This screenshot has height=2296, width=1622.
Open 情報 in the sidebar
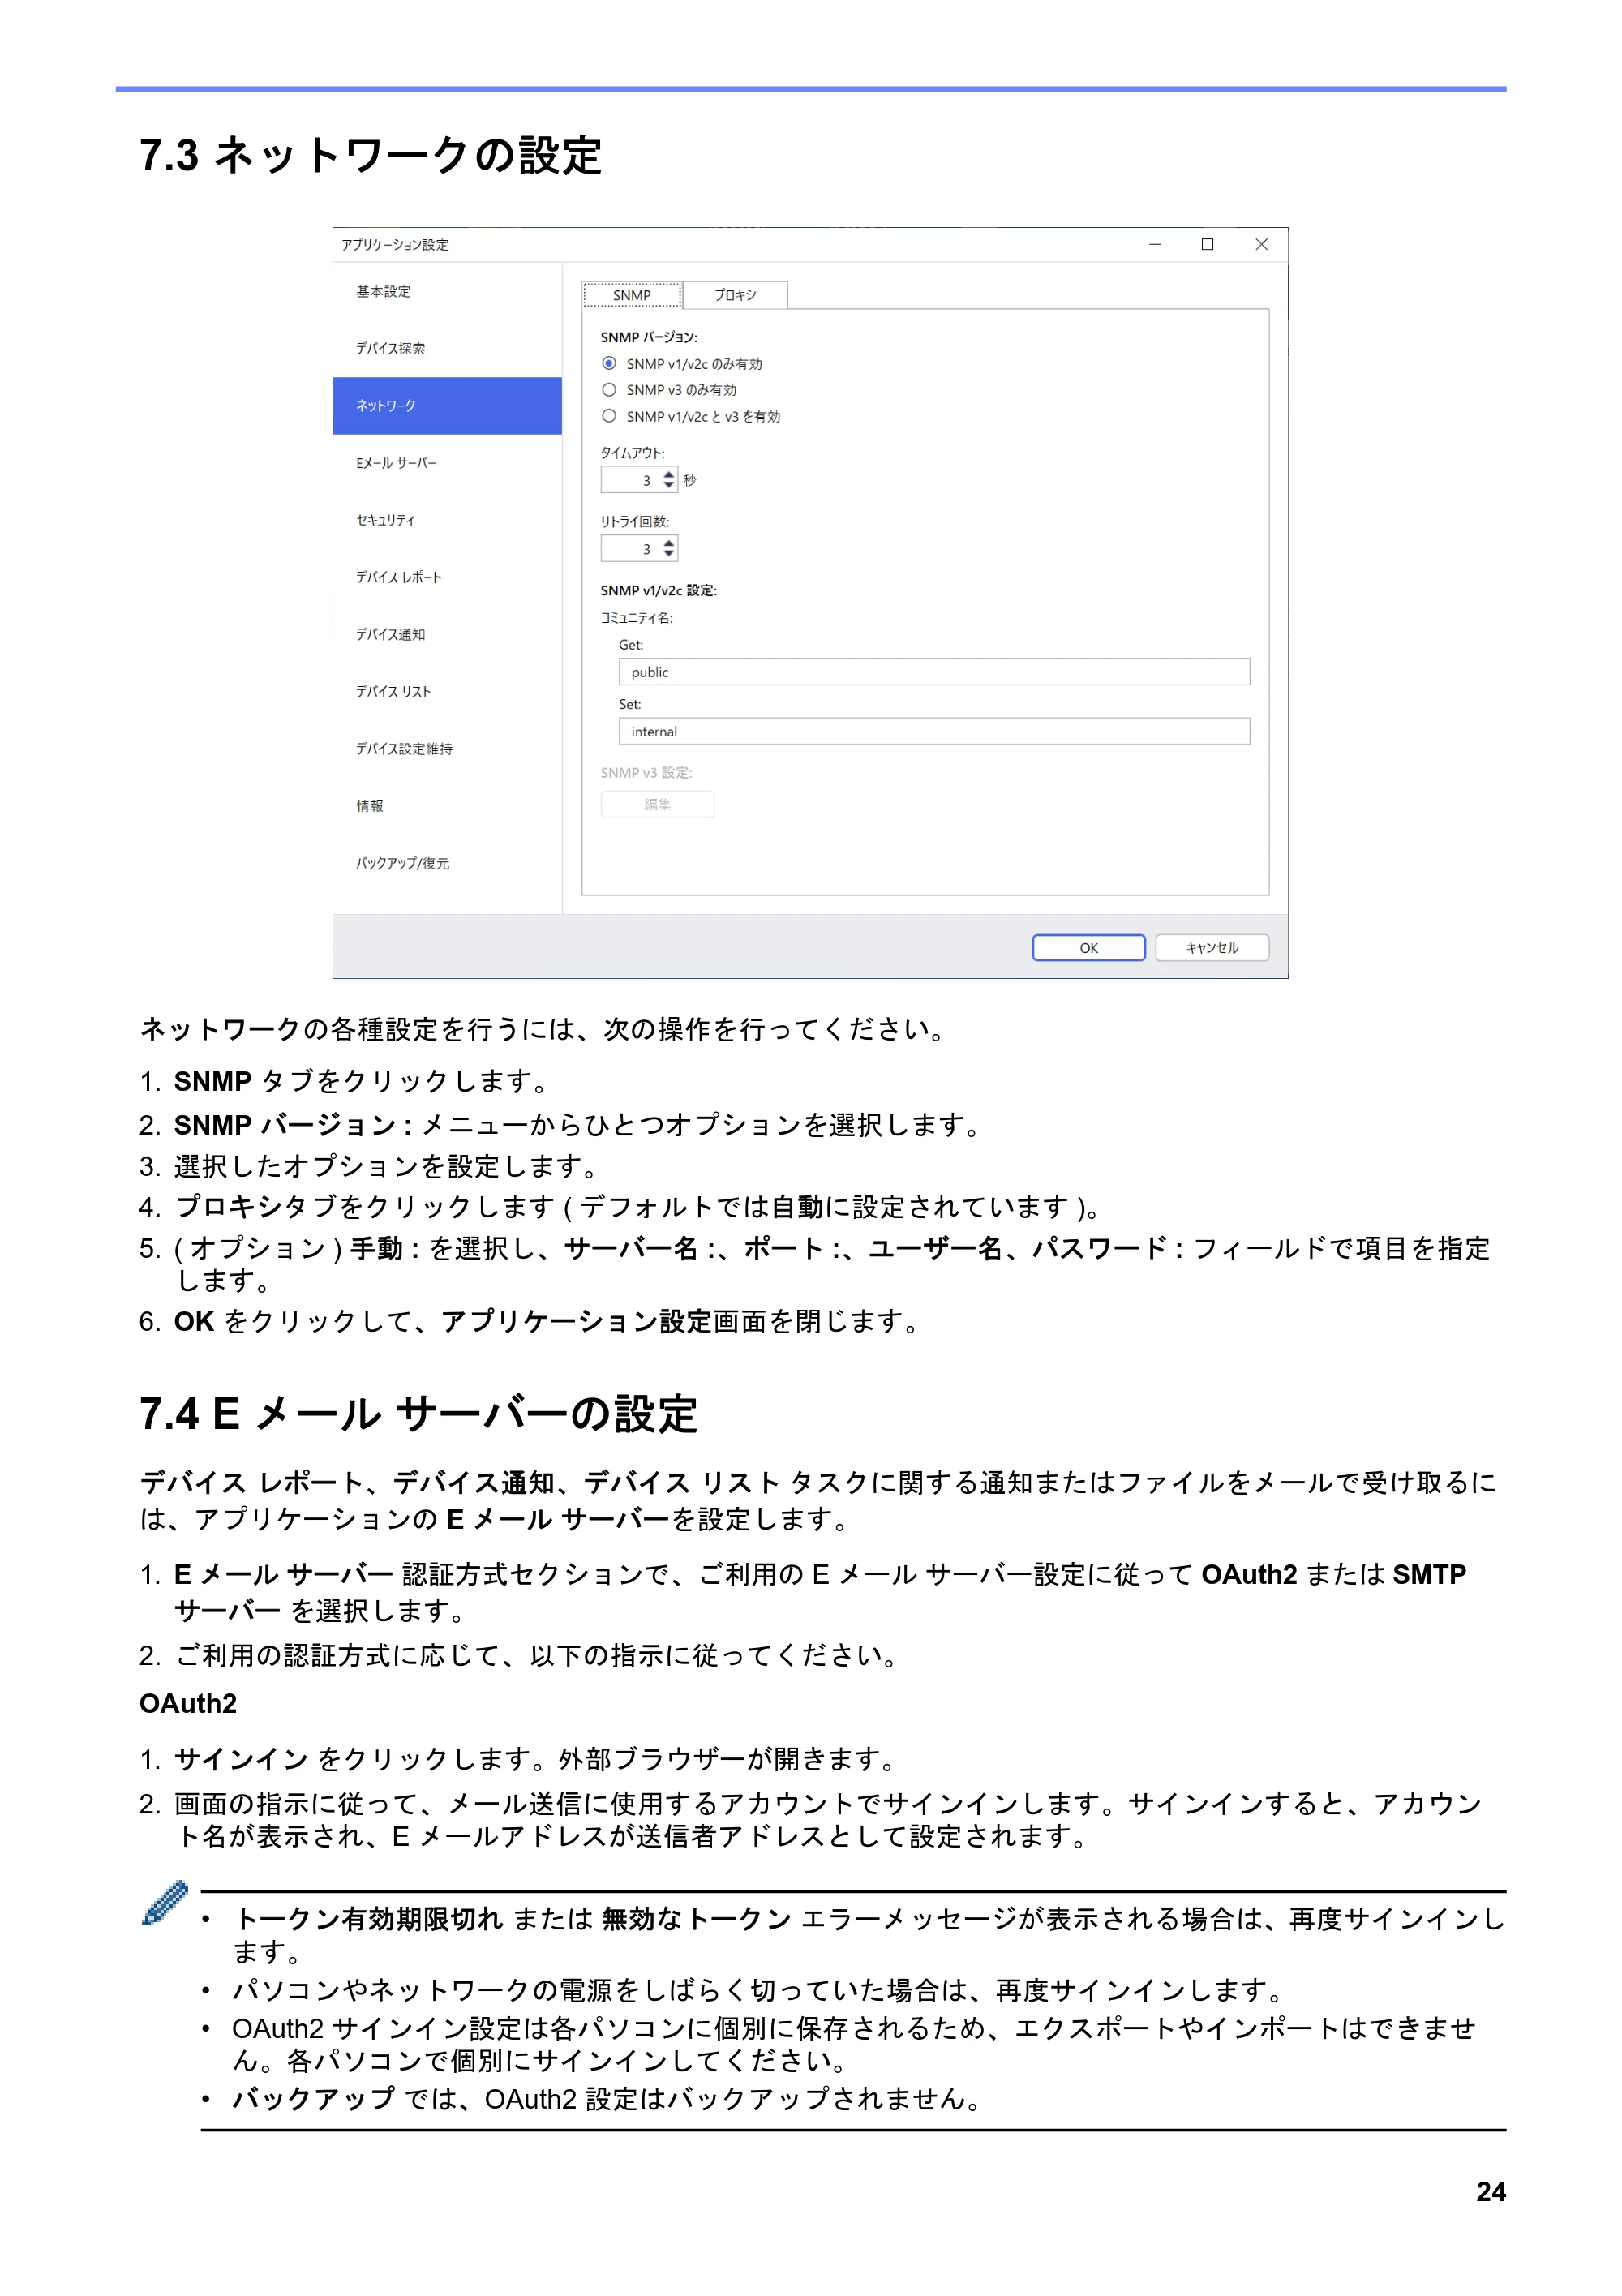click(x=447, y=806)
